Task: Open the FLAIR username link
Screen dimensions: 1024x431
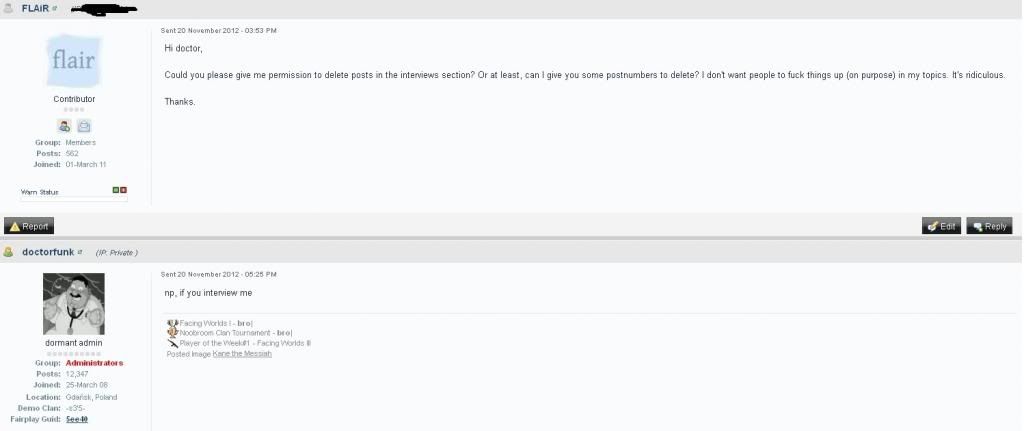Action: click(35, 8)
